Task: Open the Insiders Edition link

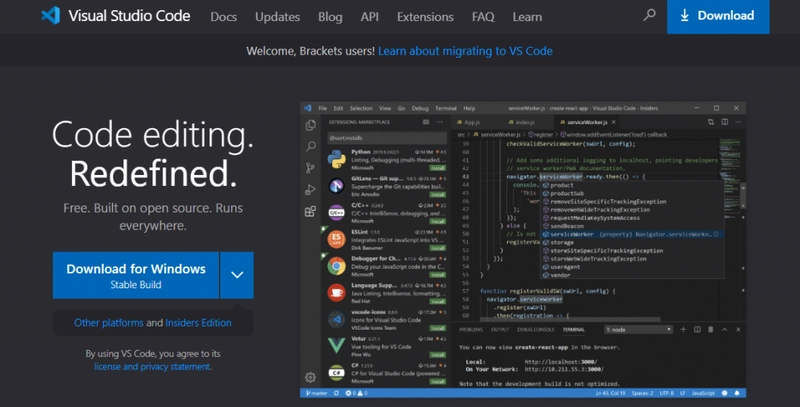Action: coord(198,323)
